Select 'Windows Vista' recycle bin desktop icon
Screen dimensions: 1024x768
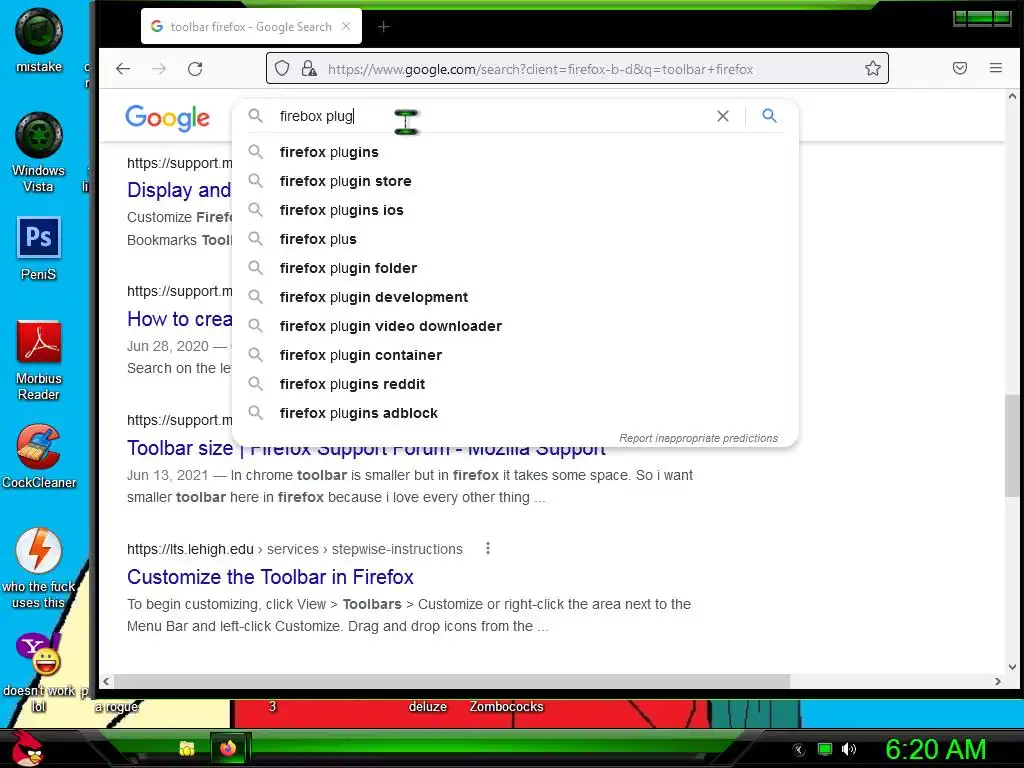pyautogui.click(x=39, y=153)
